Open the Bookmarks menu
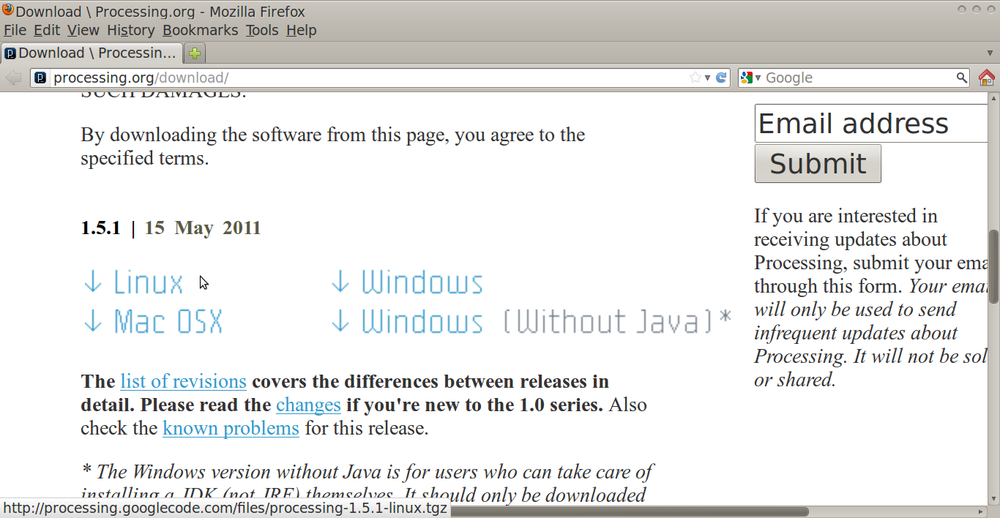Image resolution: width=1000 pixels, height=518 pixels. click(200, 30)
